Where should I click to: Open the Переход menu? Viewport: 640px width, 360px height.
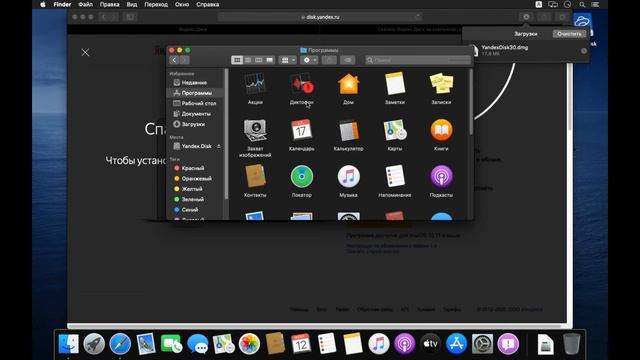click(x=156, y=4)
